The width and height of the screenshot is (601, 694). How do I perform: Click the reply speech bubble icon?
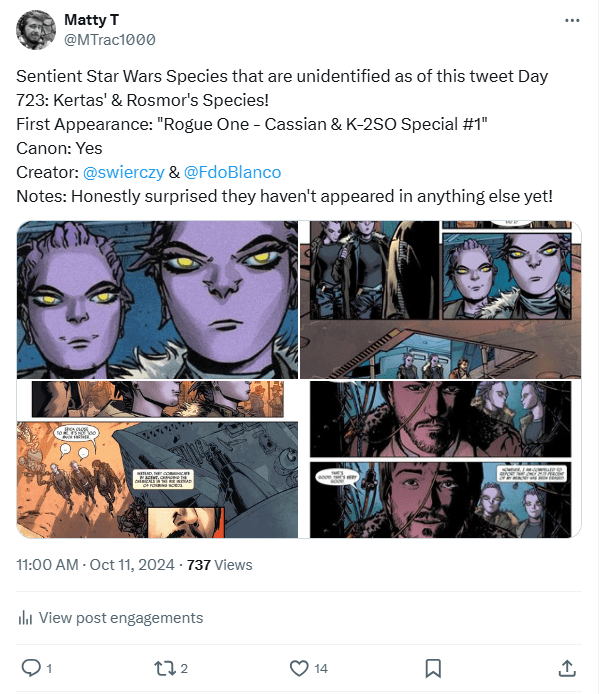[x=31, y=667]
